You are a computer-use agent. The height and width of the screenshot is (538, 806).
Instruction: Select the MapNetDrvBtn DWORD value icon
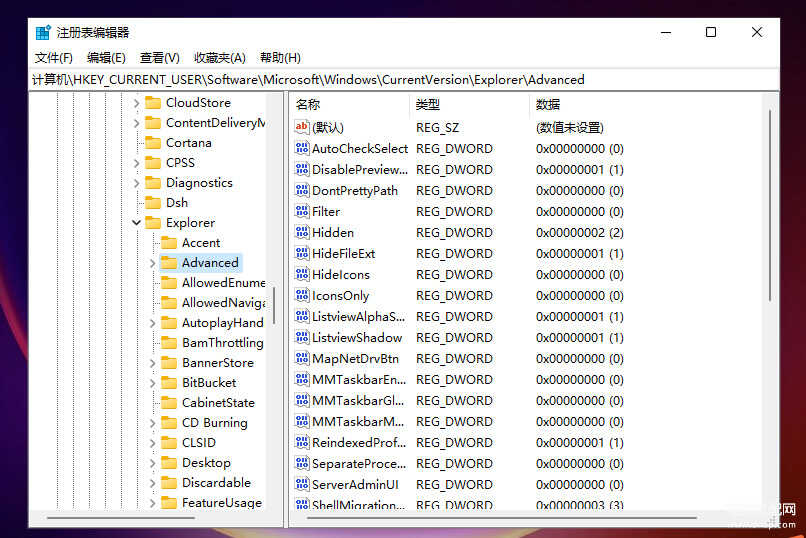(302, 358)
